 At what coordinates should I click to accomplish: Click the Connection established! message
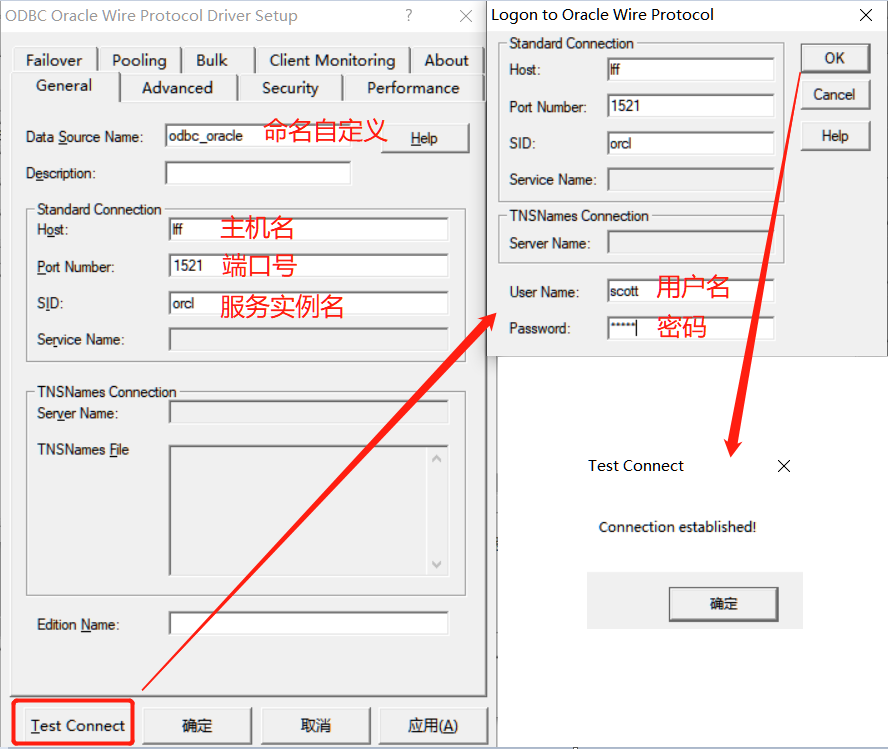pos(677,527)
